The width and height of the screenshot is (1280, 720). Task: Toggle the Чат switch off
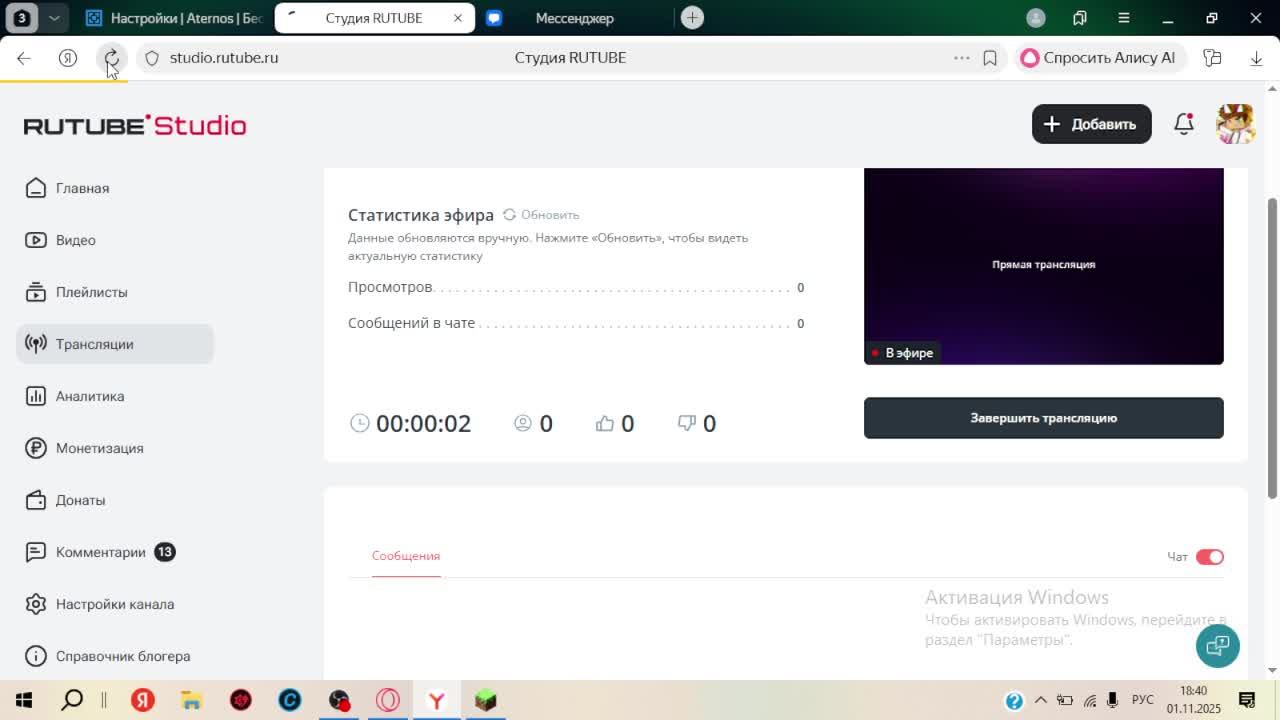click(1210, 557)
